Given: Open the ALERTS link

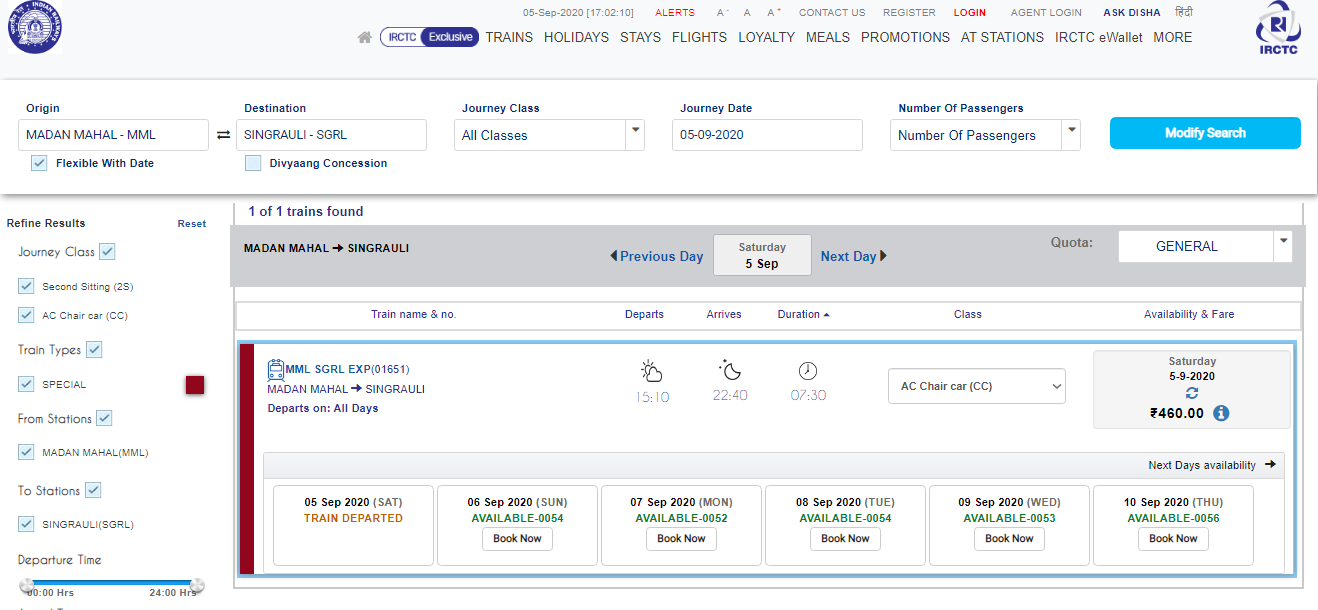Looking at the screenshot, I should tap(675, 13).
